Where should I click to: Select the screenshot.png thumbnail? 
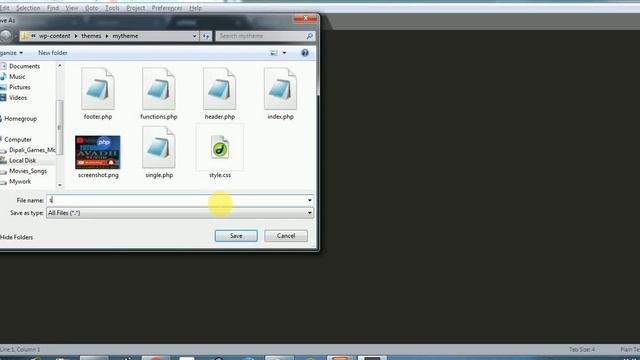click(x=98, y=152)
